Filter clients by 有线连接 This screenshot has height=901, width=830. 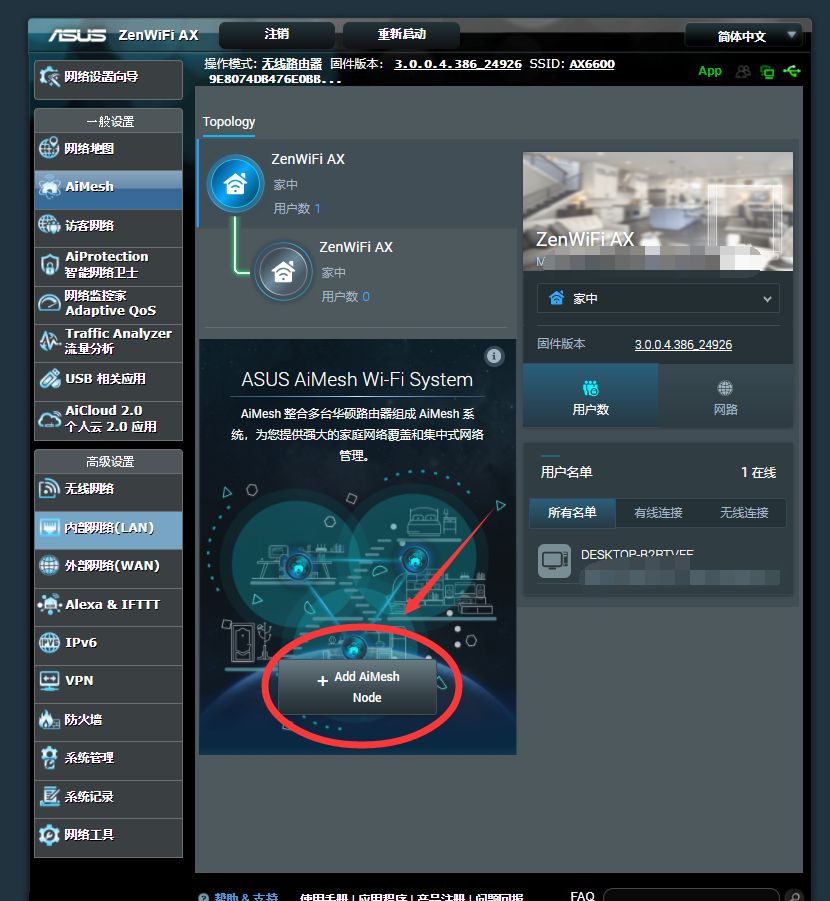pyautogui.click(x=658, y=513)
